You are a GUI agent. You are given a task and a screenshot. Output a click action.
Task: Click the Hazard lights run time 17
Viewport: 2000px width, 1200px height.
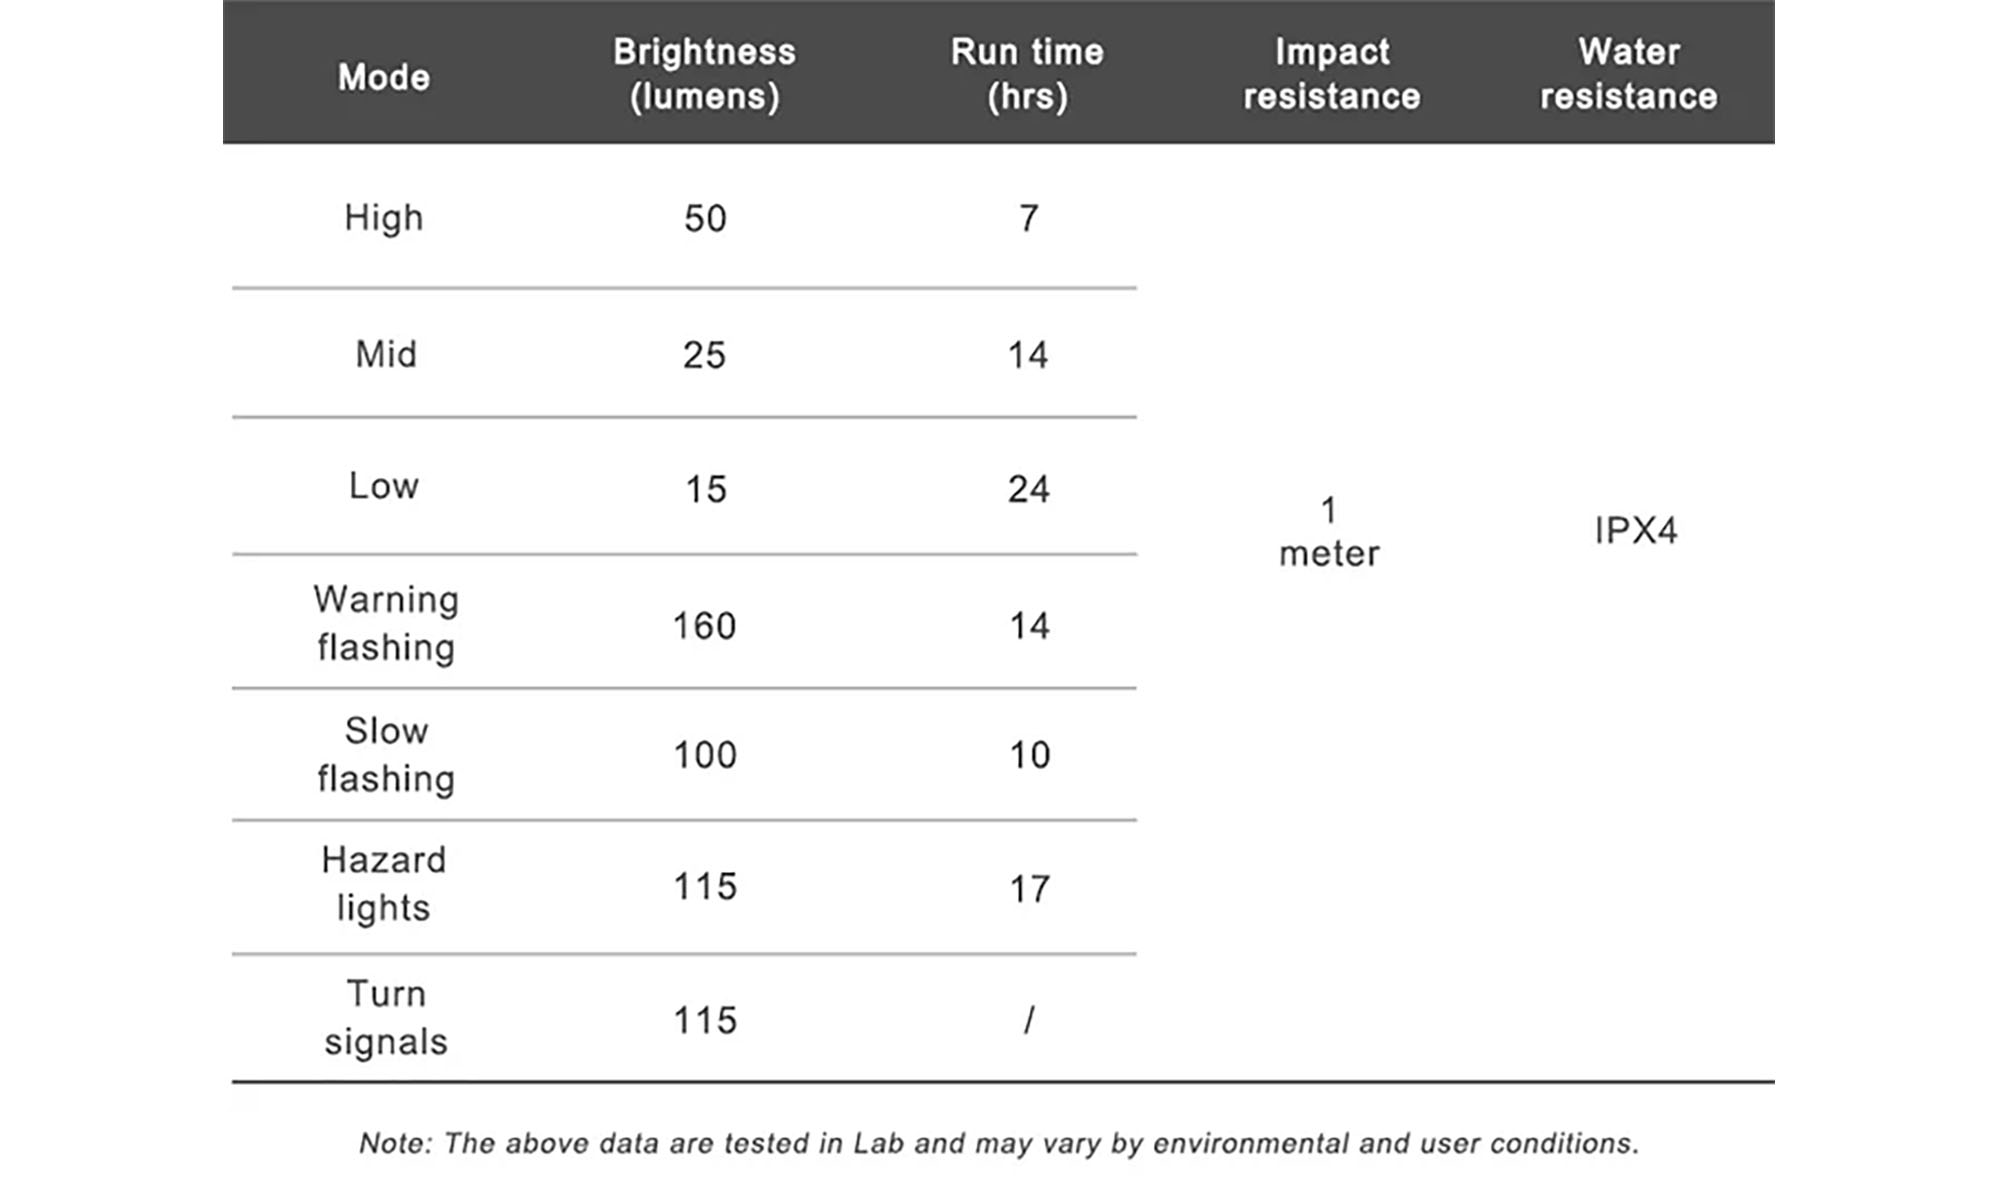tap(1029, 889)
